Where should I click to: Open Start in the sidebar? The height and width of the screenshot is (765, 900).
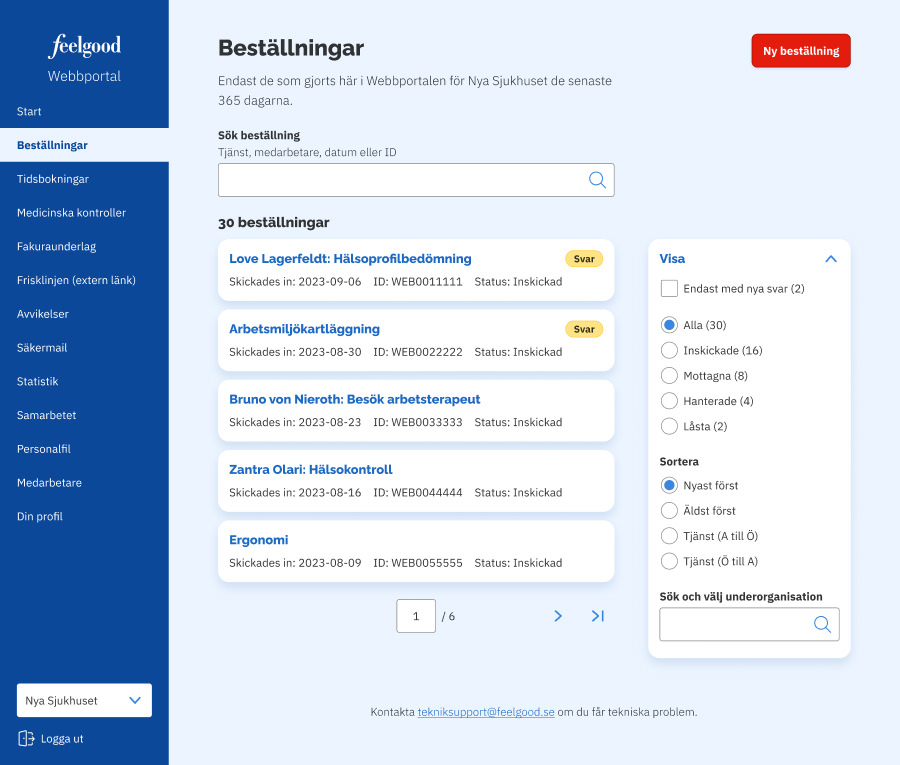click(84, 111)
